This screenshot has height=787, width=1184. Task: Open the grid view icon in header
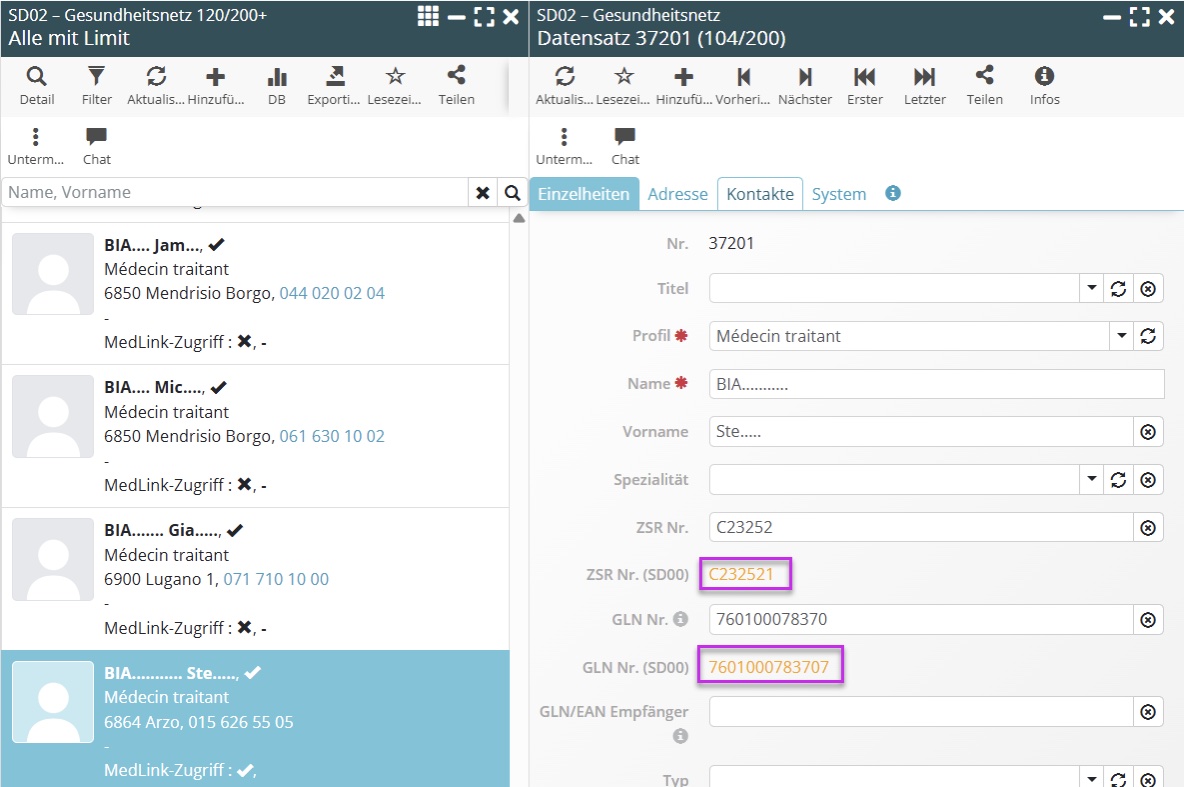(428, 16)
